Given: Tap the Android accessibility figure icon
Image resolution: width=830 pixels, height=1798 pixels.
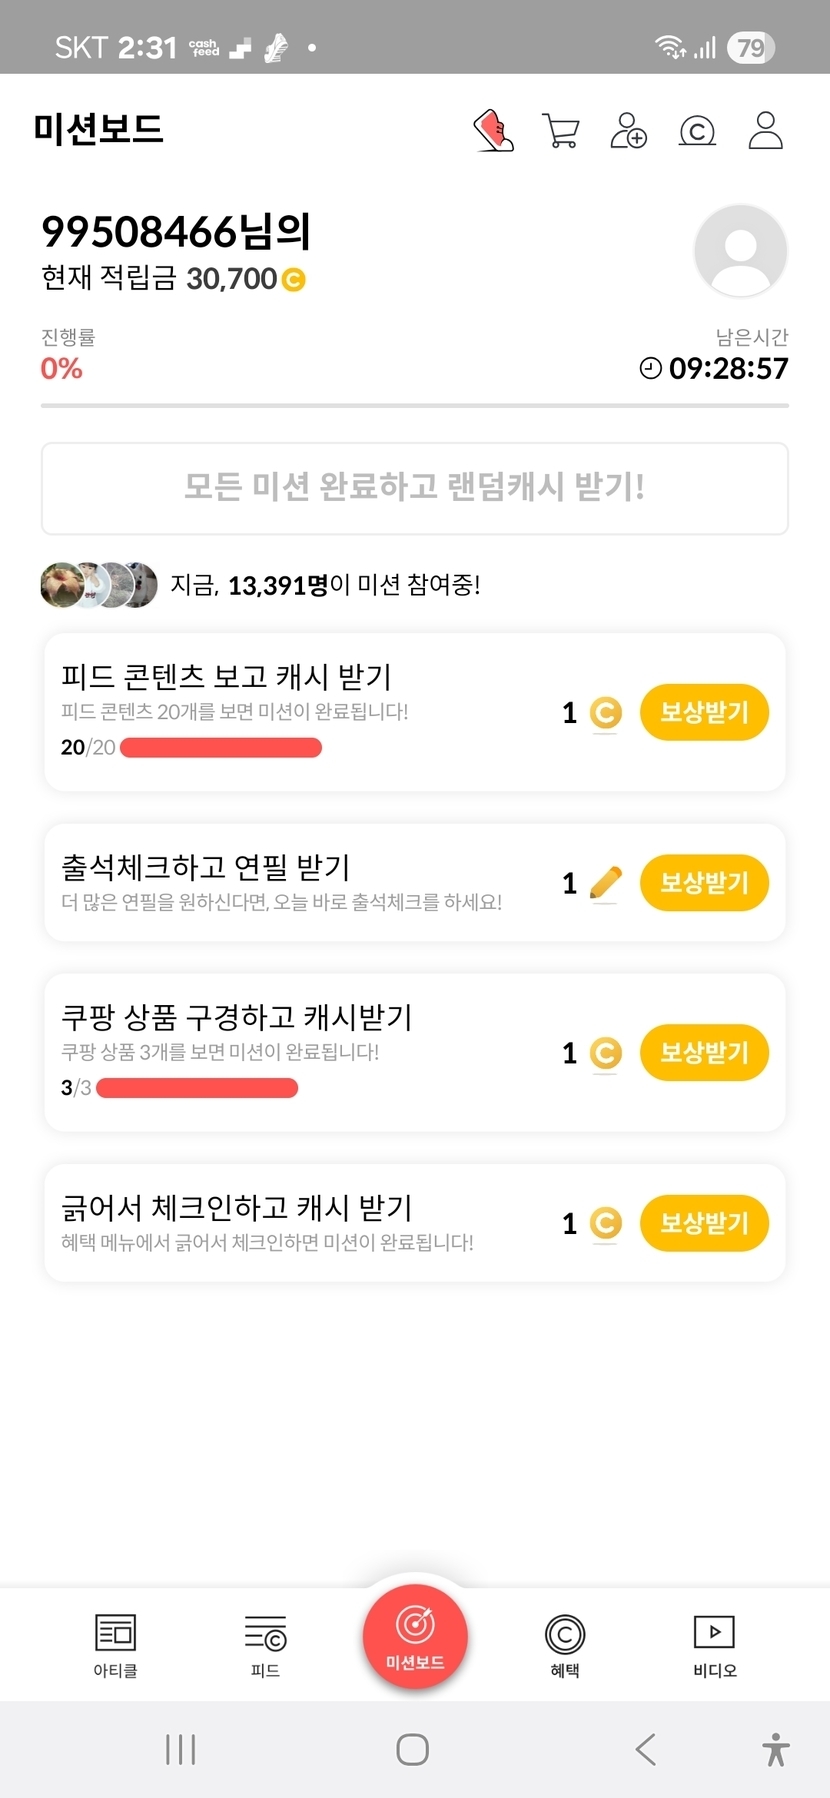Looking at the screenshot, I should [x=775, y=1749].
